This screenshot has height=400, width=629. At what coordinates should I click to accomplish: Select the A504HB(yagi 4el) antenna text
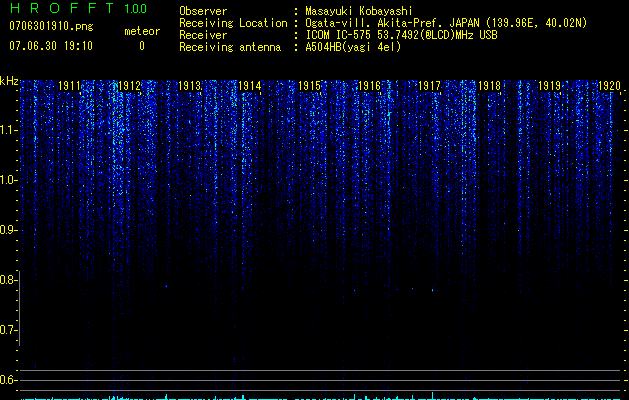click(353, 47)
